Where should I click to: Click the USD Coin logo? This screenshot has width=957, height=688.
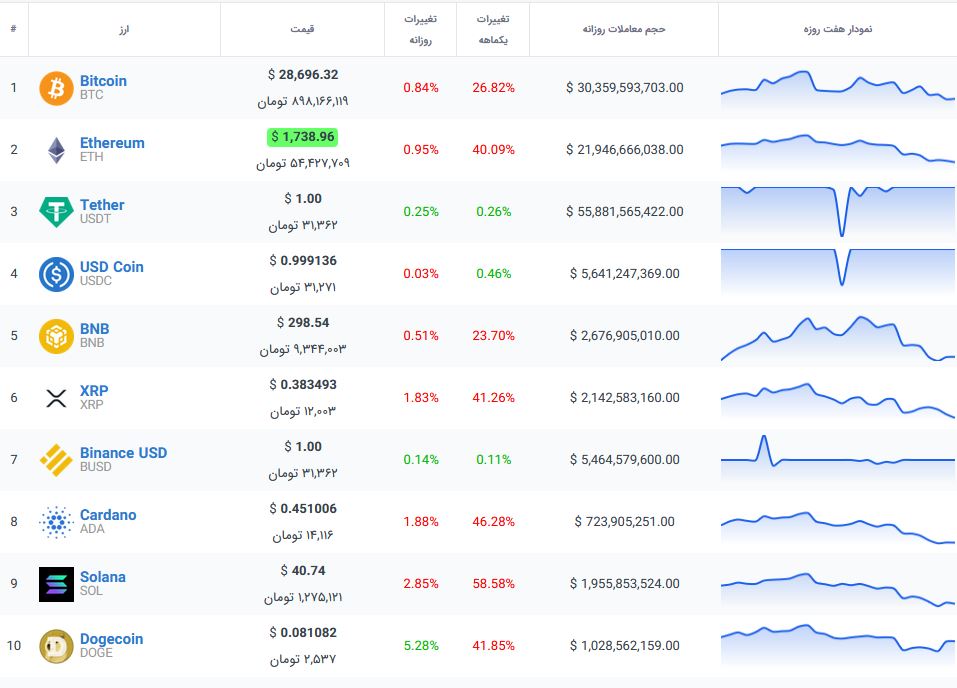pyautogui.click(x=56, y=274)
